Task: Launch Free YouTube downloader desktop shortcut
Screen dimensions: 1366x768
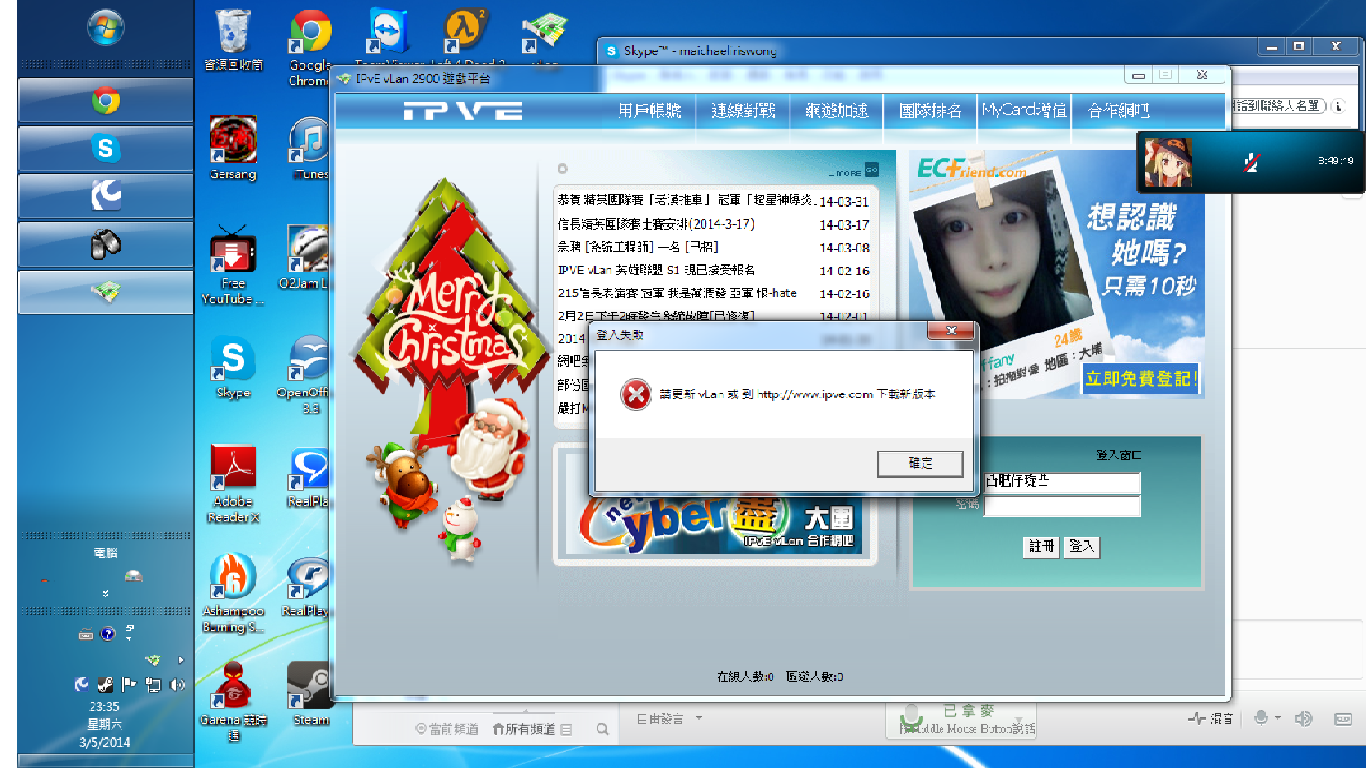Action: (233, 265)
